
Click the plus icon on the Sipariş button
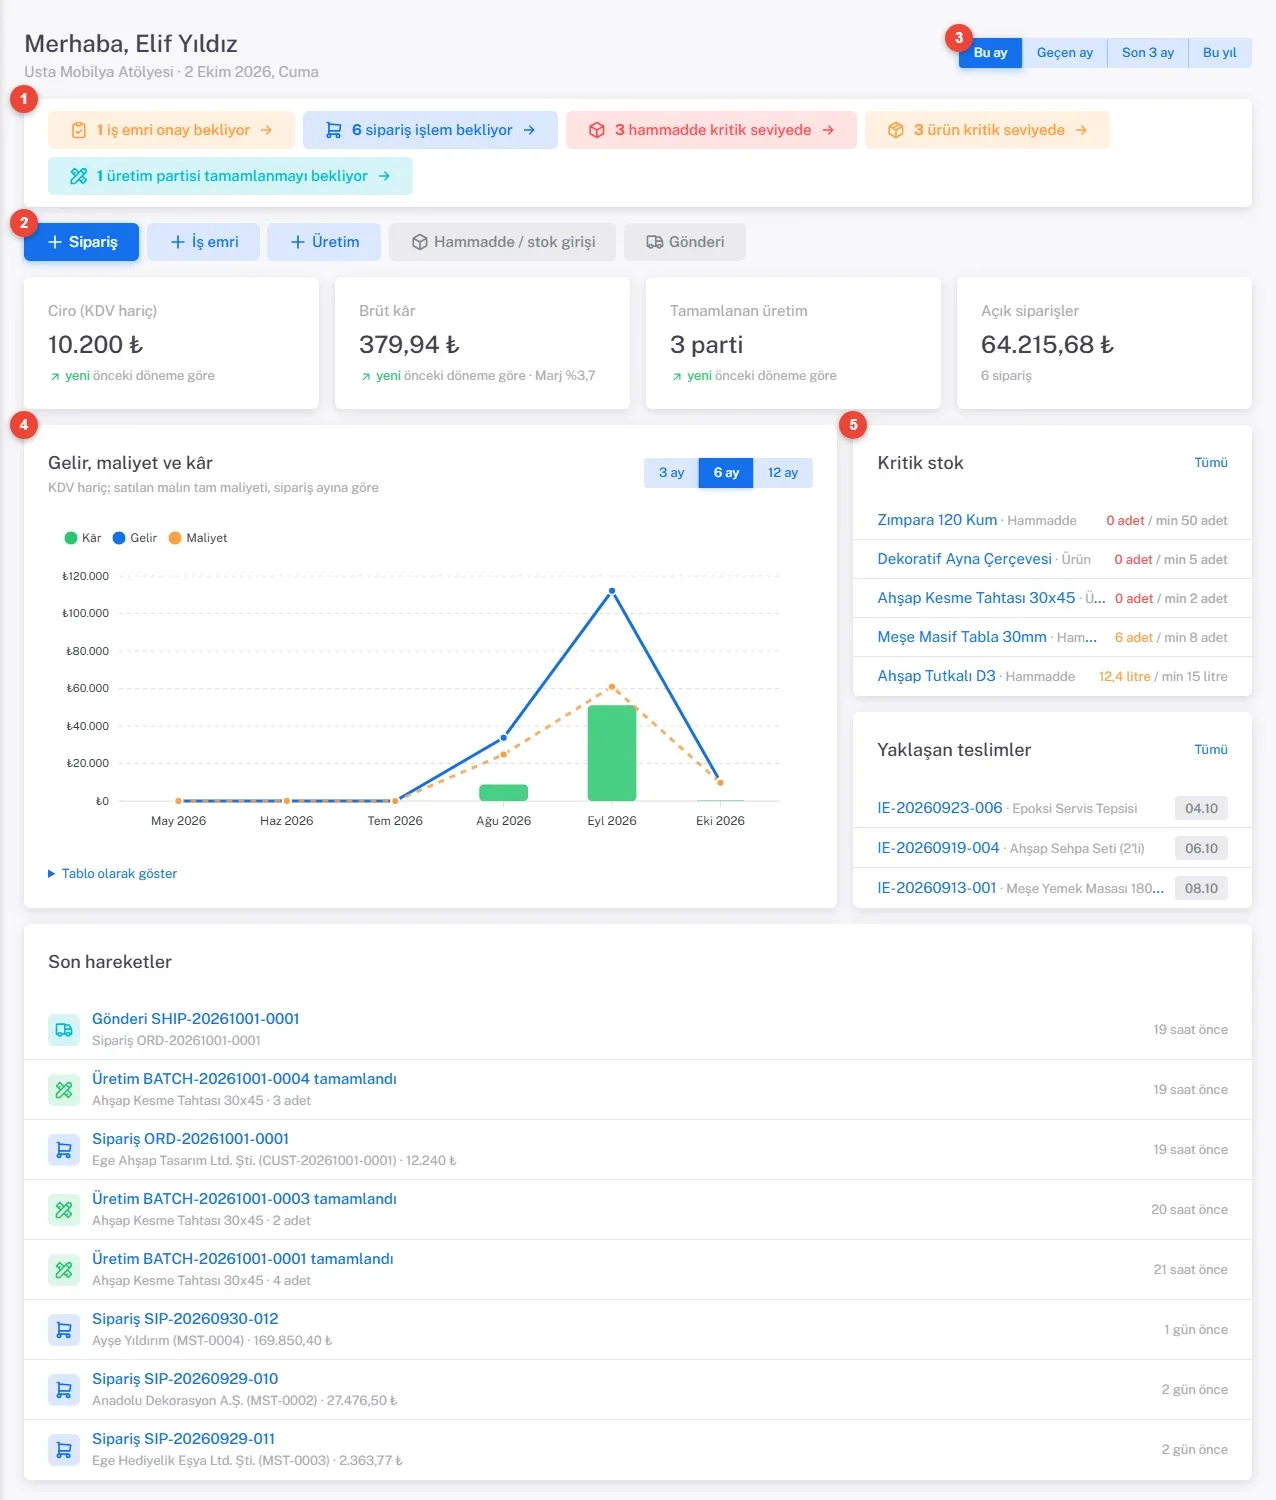point(55,242)
